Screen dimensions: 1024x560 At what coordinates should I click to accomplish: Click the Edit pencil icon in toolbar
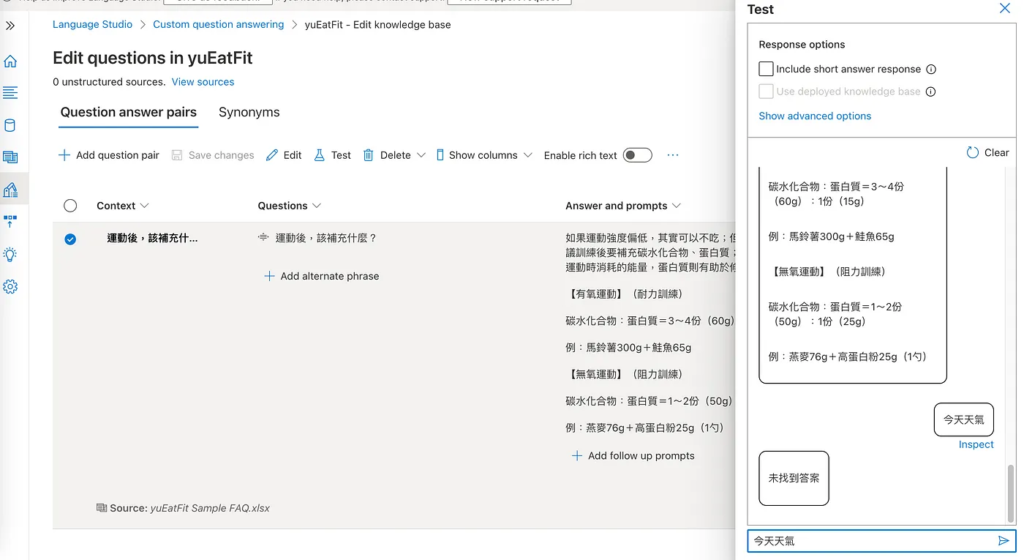(273, 155)
